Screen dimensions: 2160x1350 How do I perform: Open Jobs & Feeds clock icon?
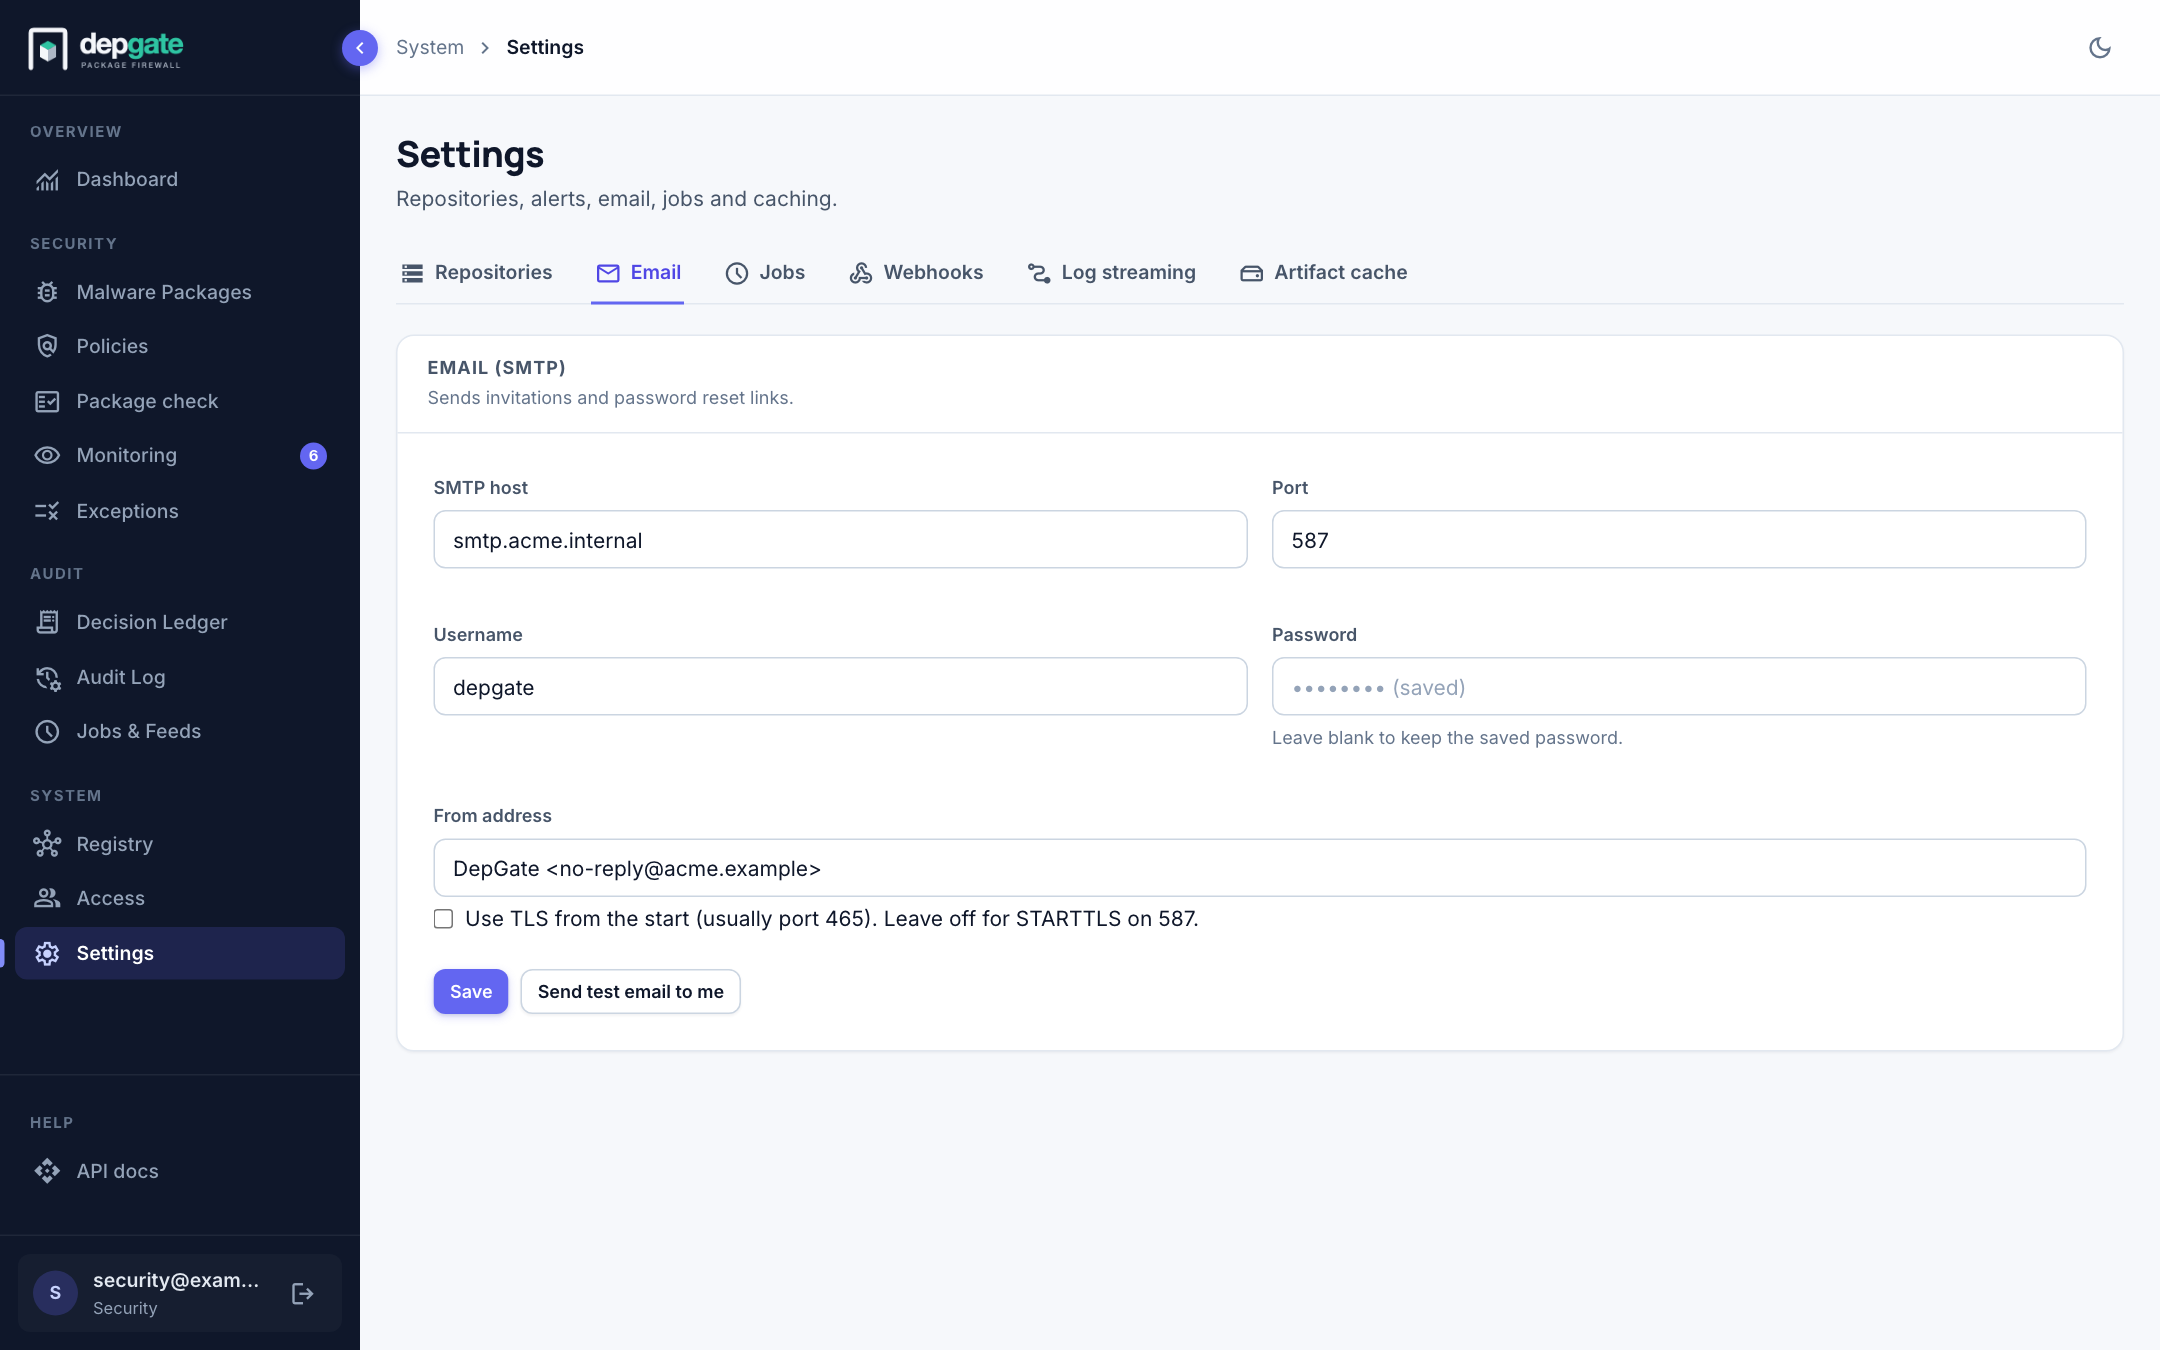(47, 731)
